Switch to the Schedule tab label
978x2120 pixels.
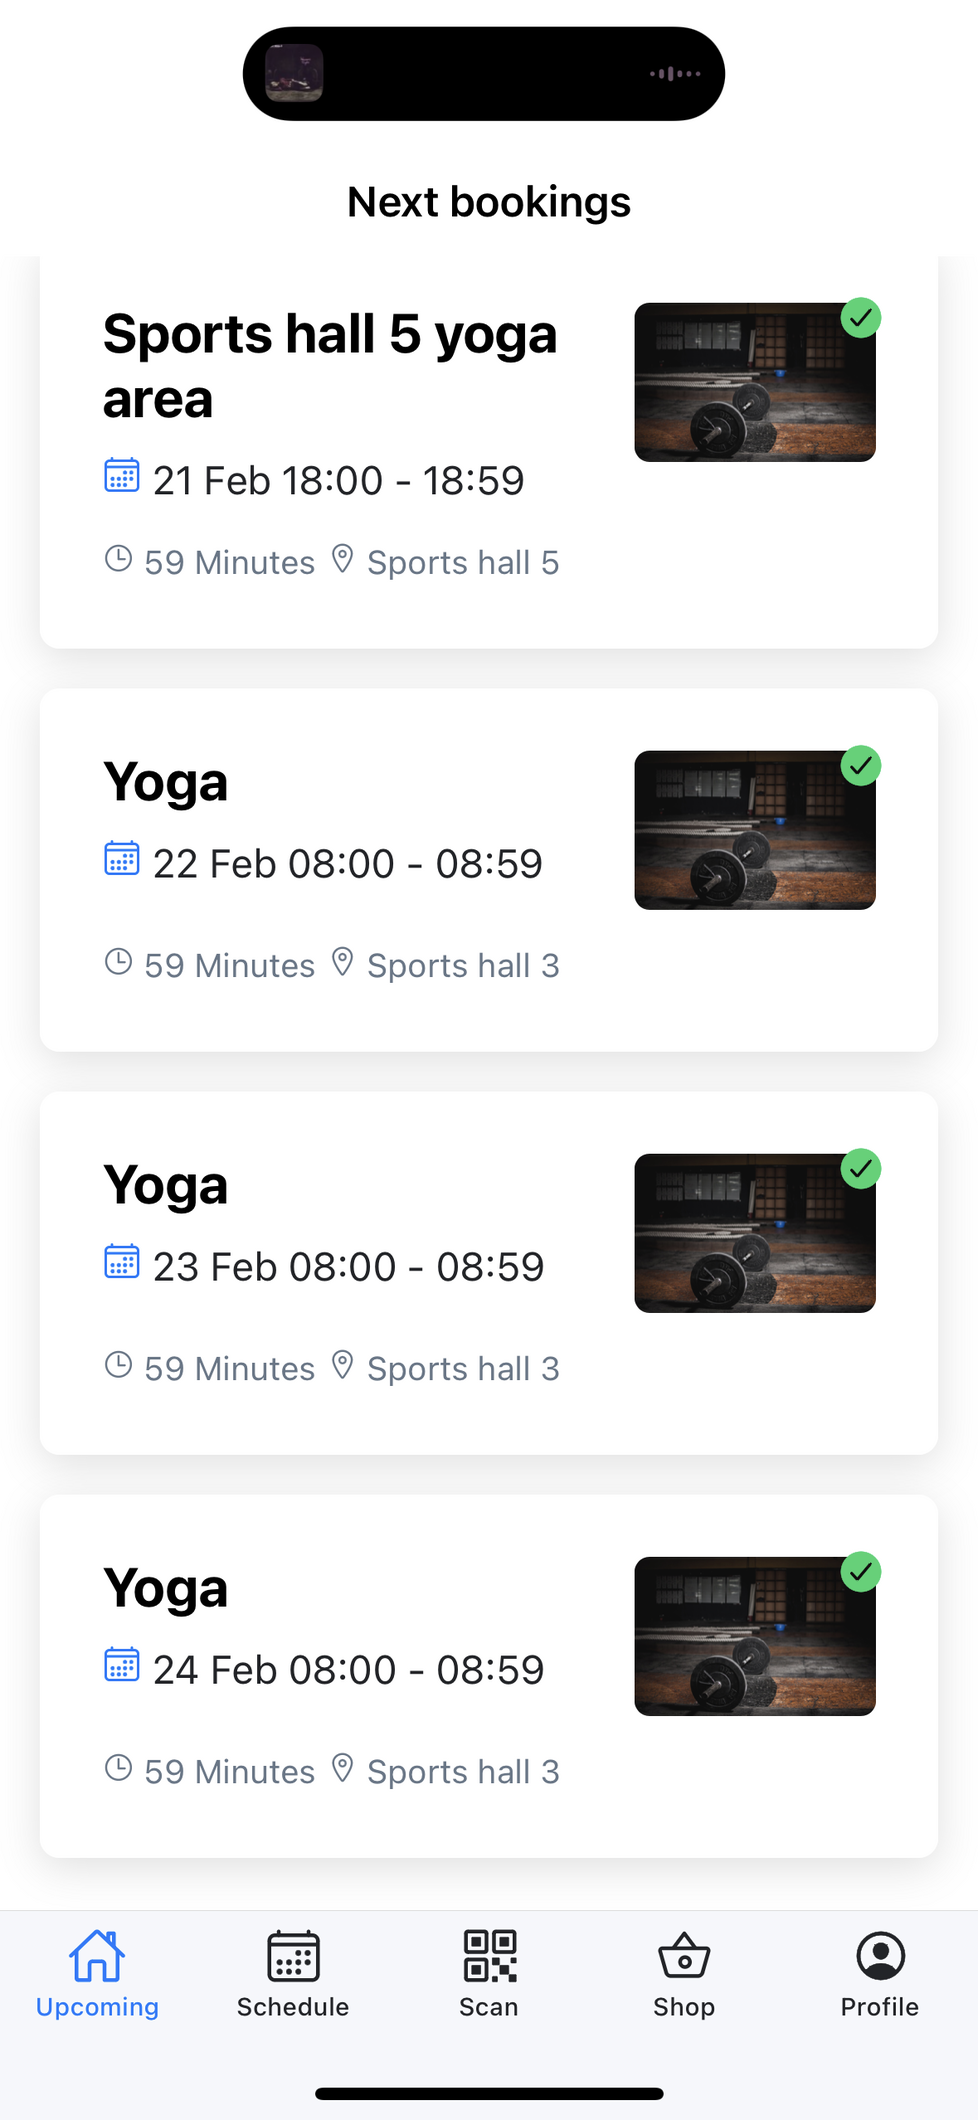pos(293,2007)
